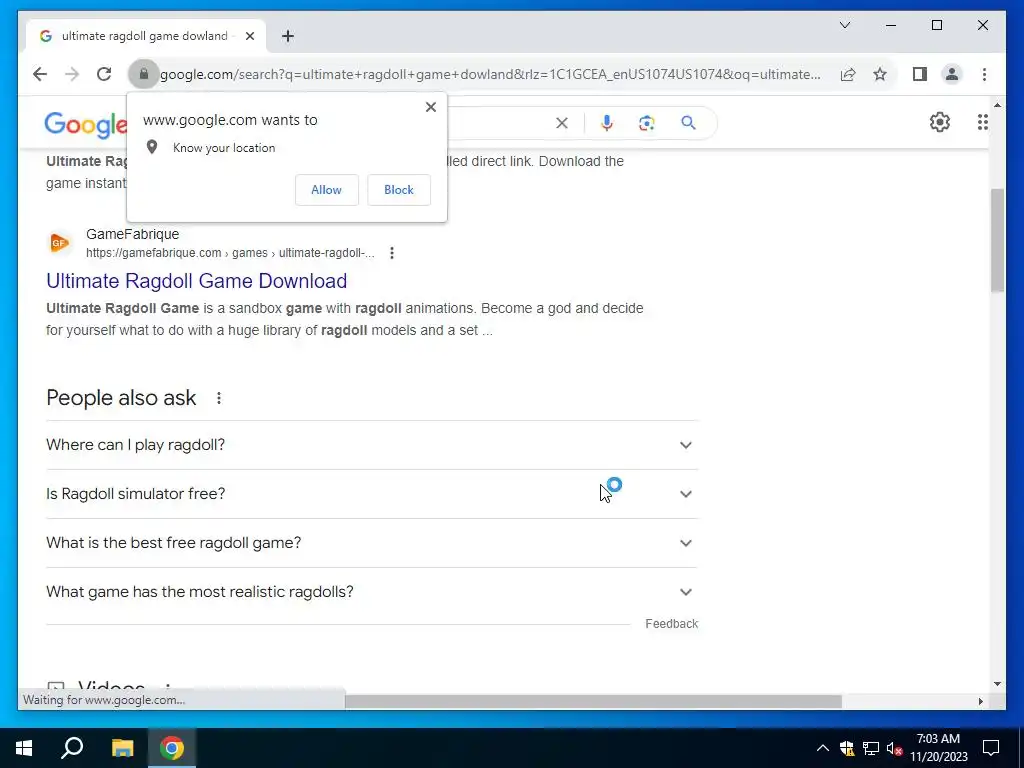The width and height of the screenshot is (1024, 768).
Task: Click the address bar URL
Action: coord(490,74)
